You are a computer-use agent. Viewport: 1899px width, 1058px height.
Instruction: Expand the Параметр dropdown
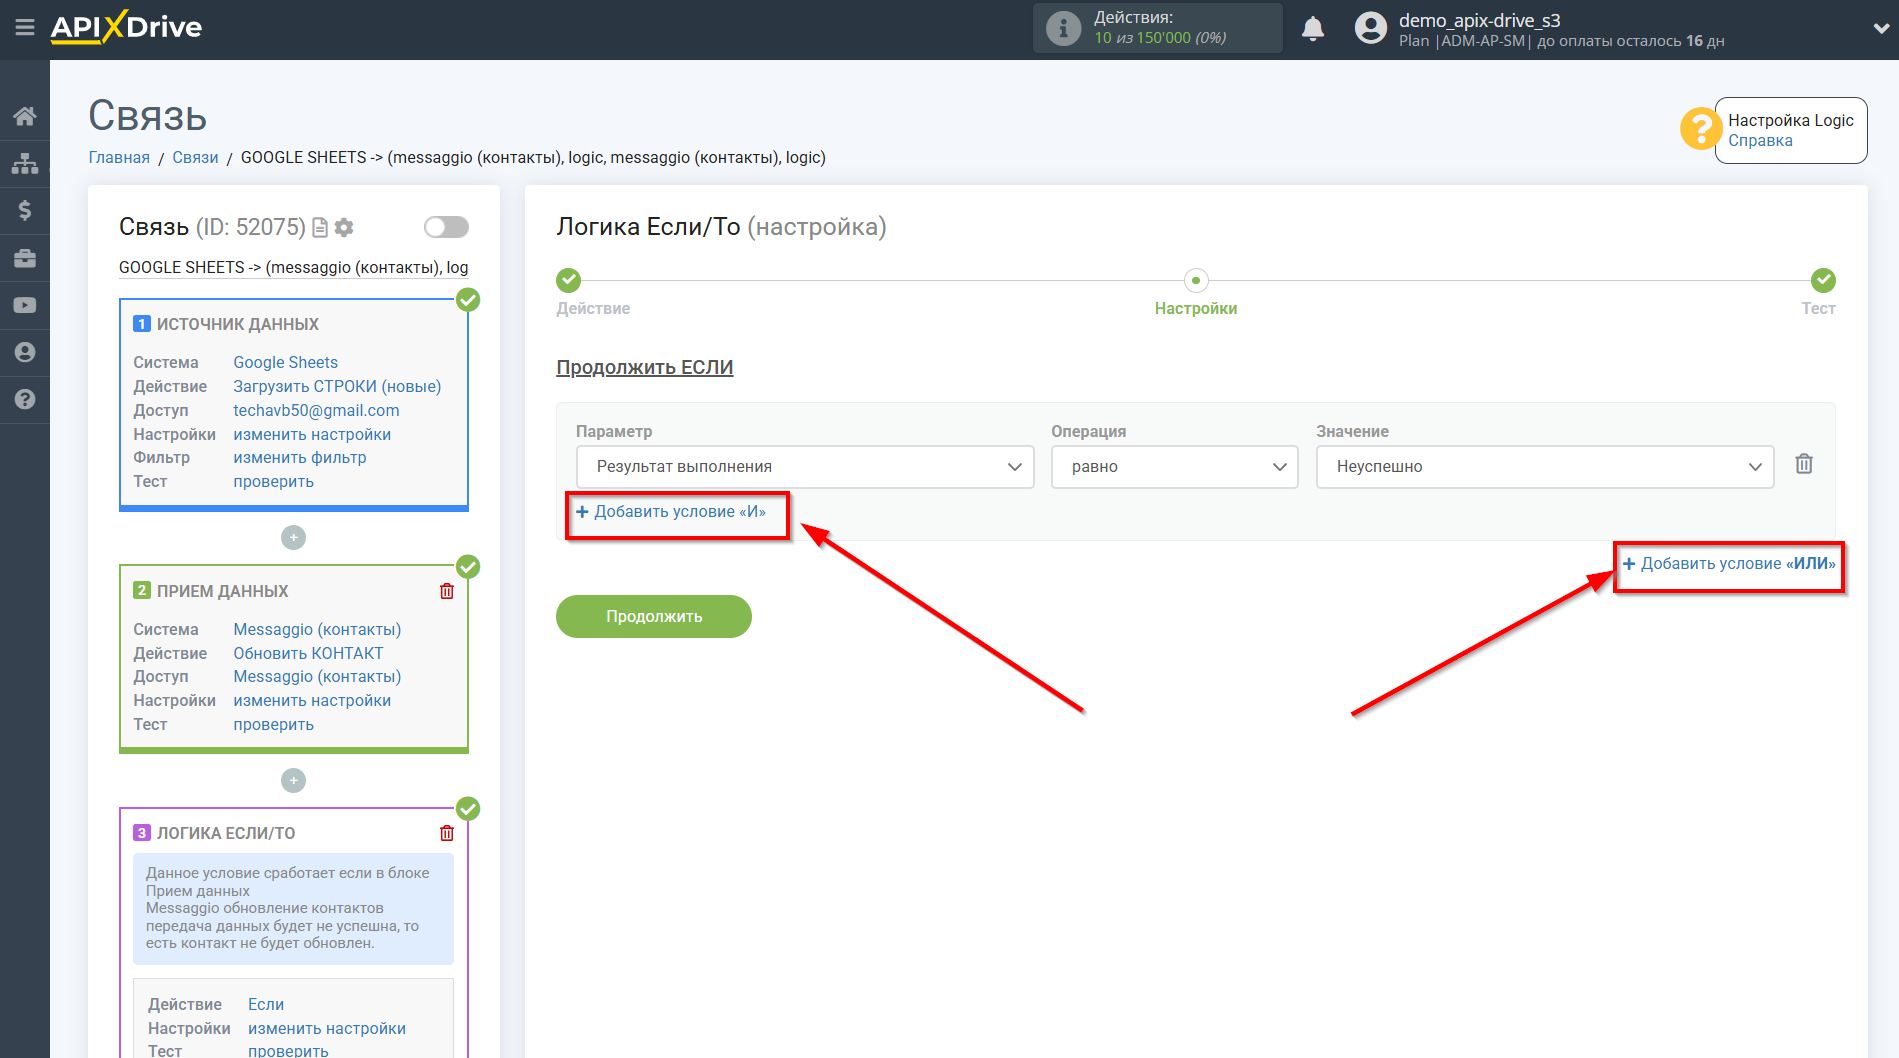(x=805, y=467)
